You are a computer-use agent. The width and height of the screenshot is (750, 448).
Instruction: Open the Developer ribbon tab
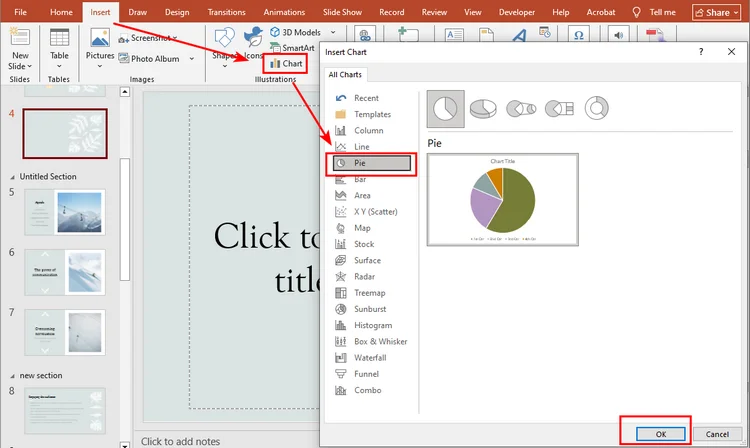point(517,12)
